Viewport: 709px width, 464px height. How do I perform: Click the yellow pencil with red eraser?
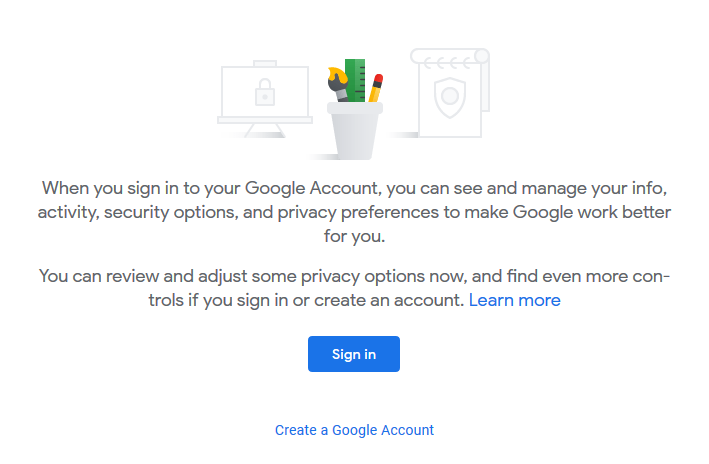(x=376, y=88)
